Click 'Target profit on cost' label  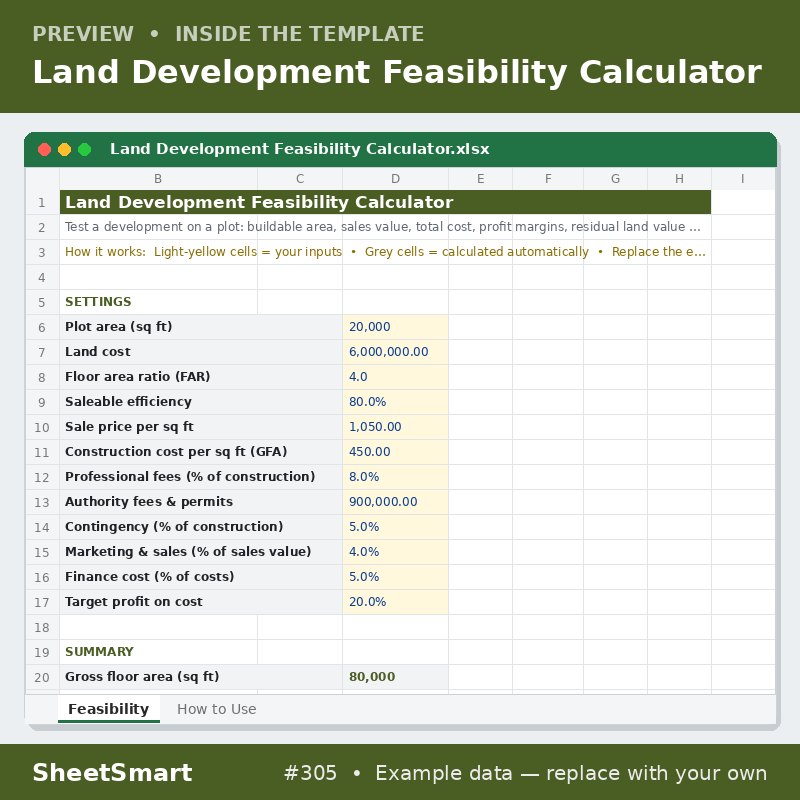click(134, 602)
